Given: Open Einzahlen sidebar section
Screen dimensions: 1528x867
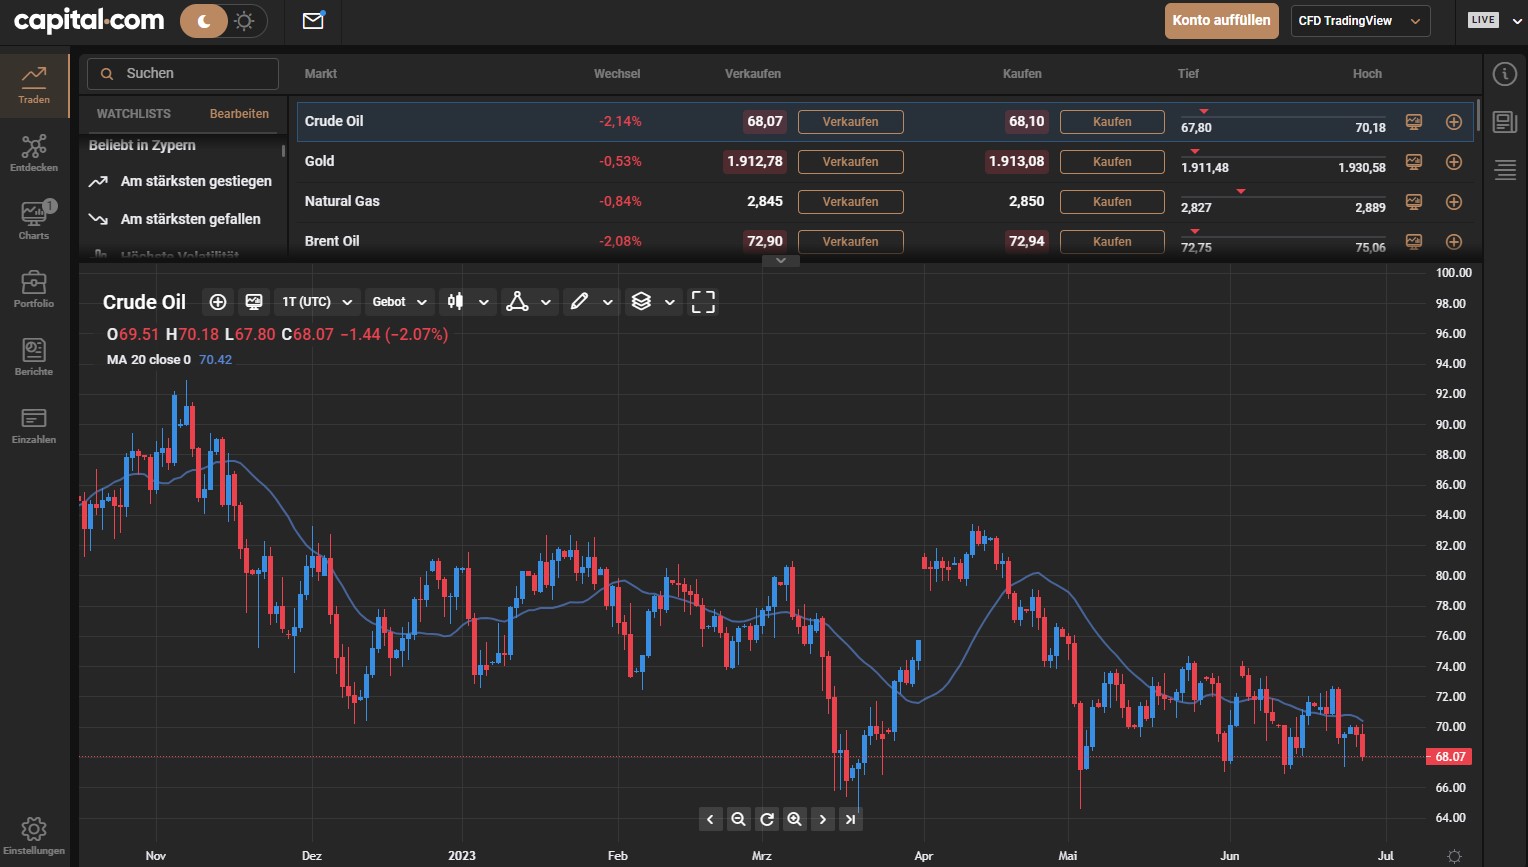Looking at the screenshot, I should [34, 425].
